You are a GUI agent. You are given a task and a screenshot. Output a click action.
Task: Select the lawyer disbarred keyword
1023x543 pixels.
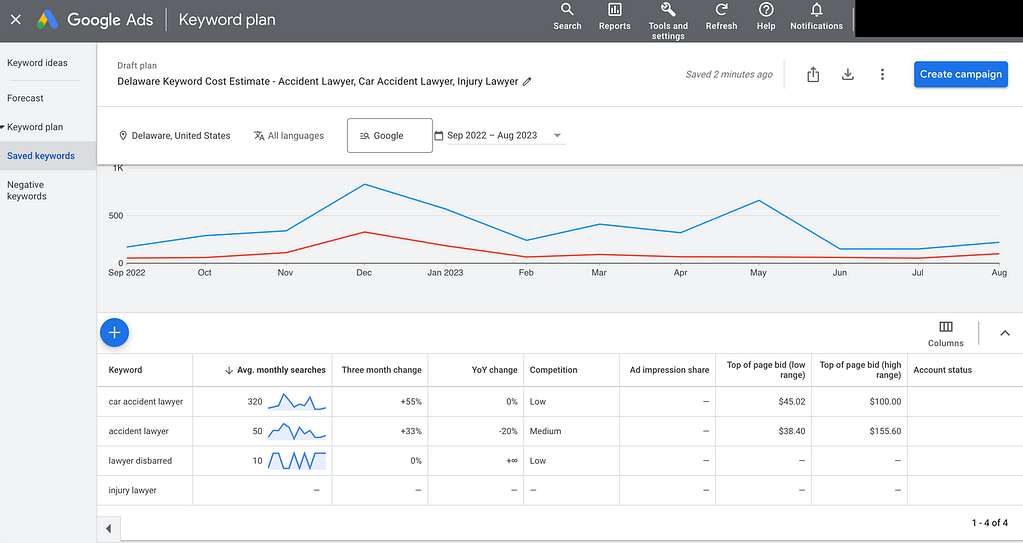140,461
